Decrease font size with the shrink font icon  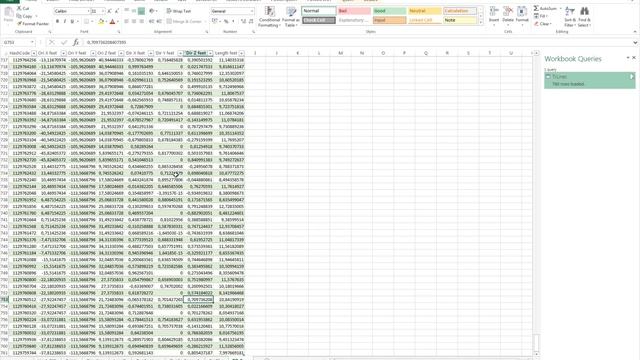116,11
